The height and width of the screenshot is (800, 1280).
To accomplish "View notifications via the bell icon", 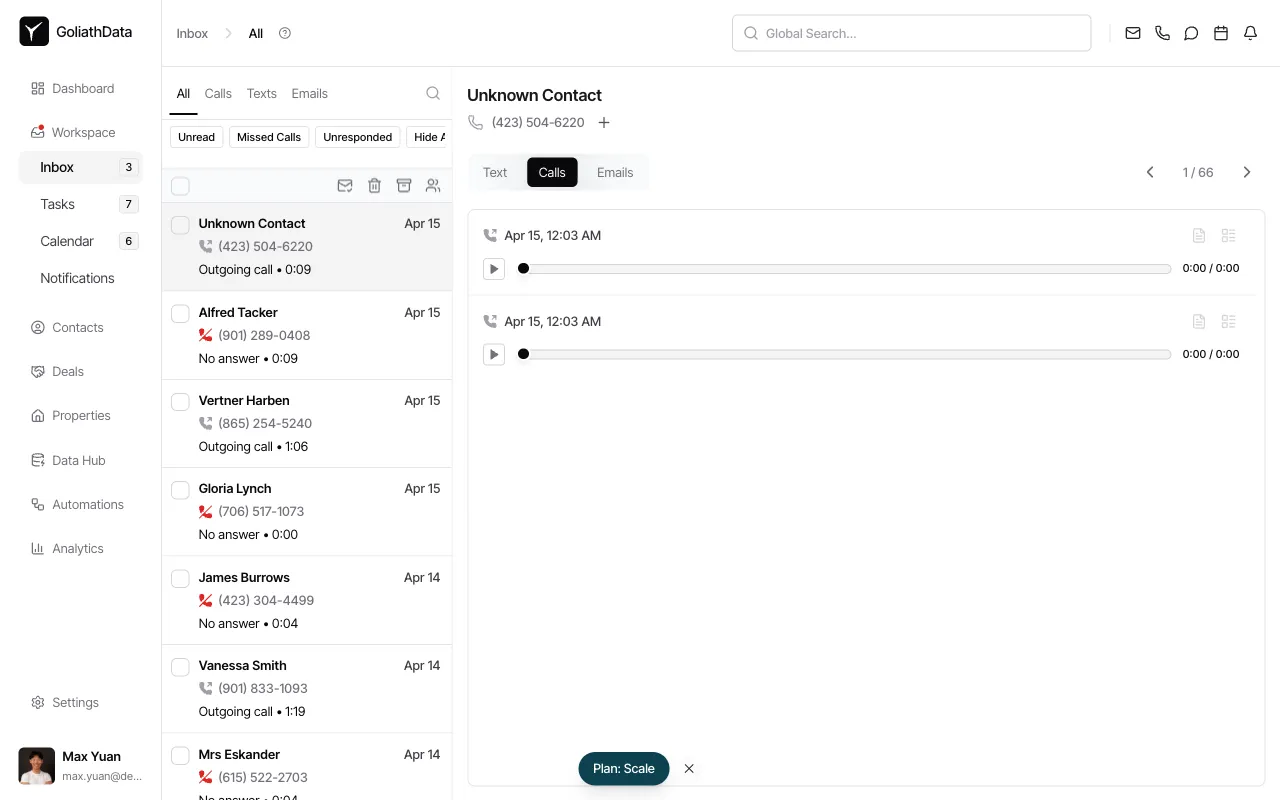I will pyautogui.click(x=1249, y=33).
